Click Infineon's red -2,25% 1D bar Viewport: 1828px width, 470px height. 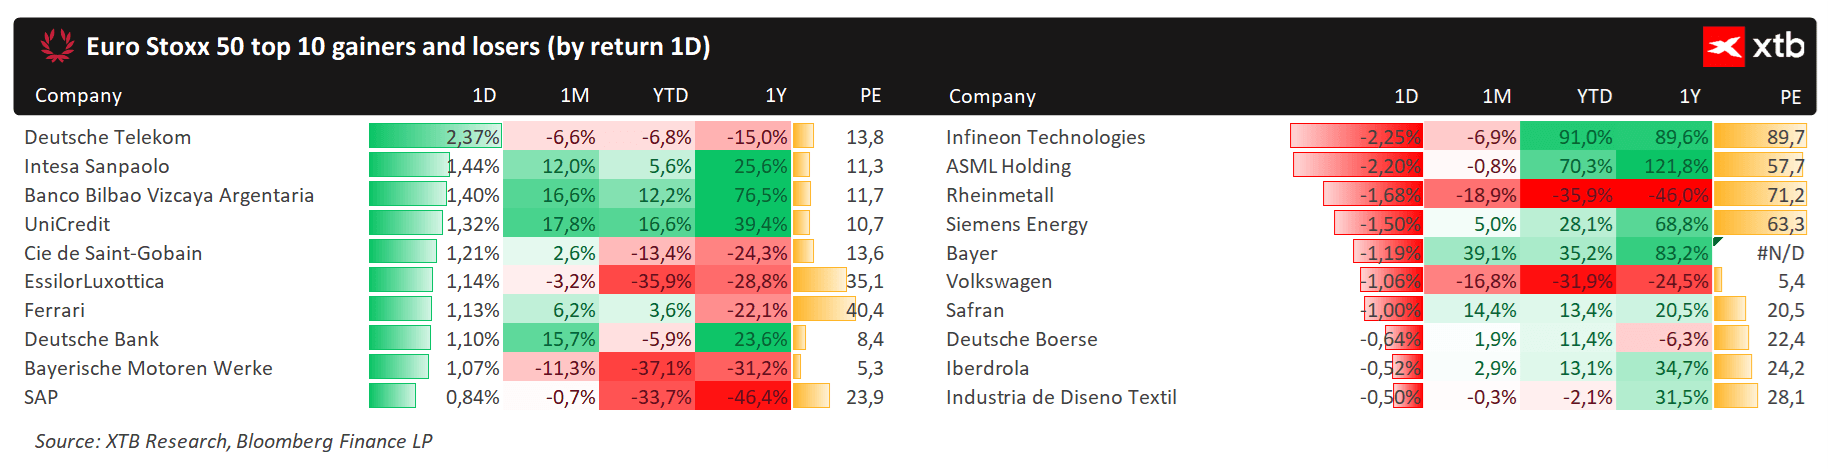(1356, 136)
